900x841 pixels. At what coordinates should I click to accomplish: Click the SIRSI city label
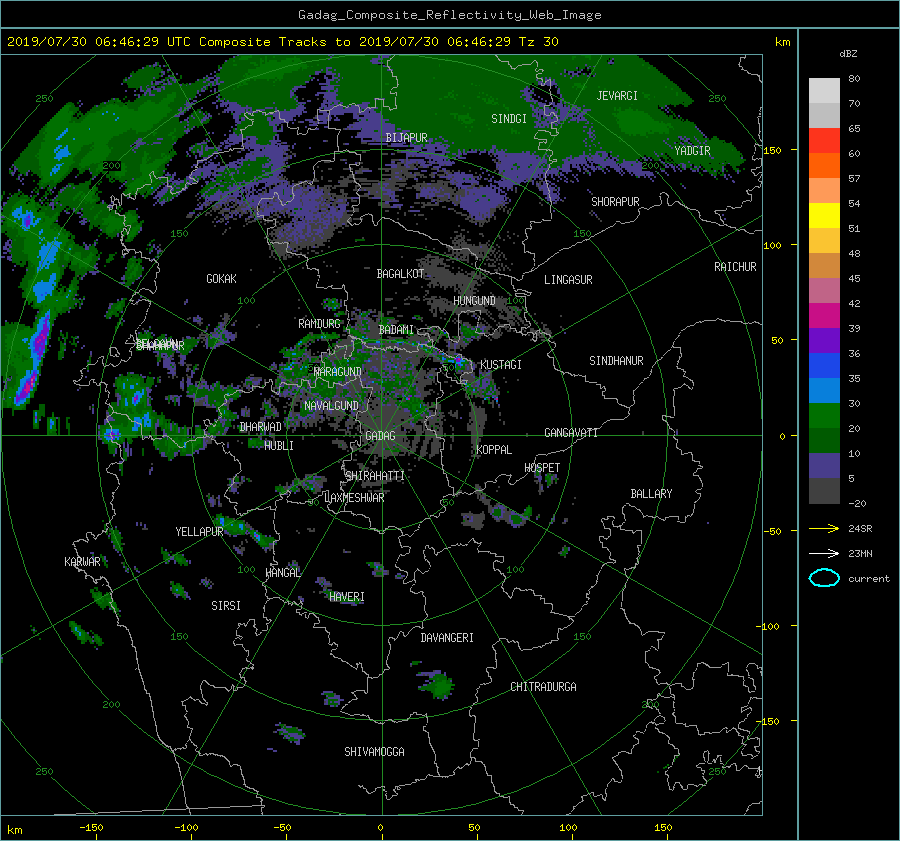coord(226,606)
